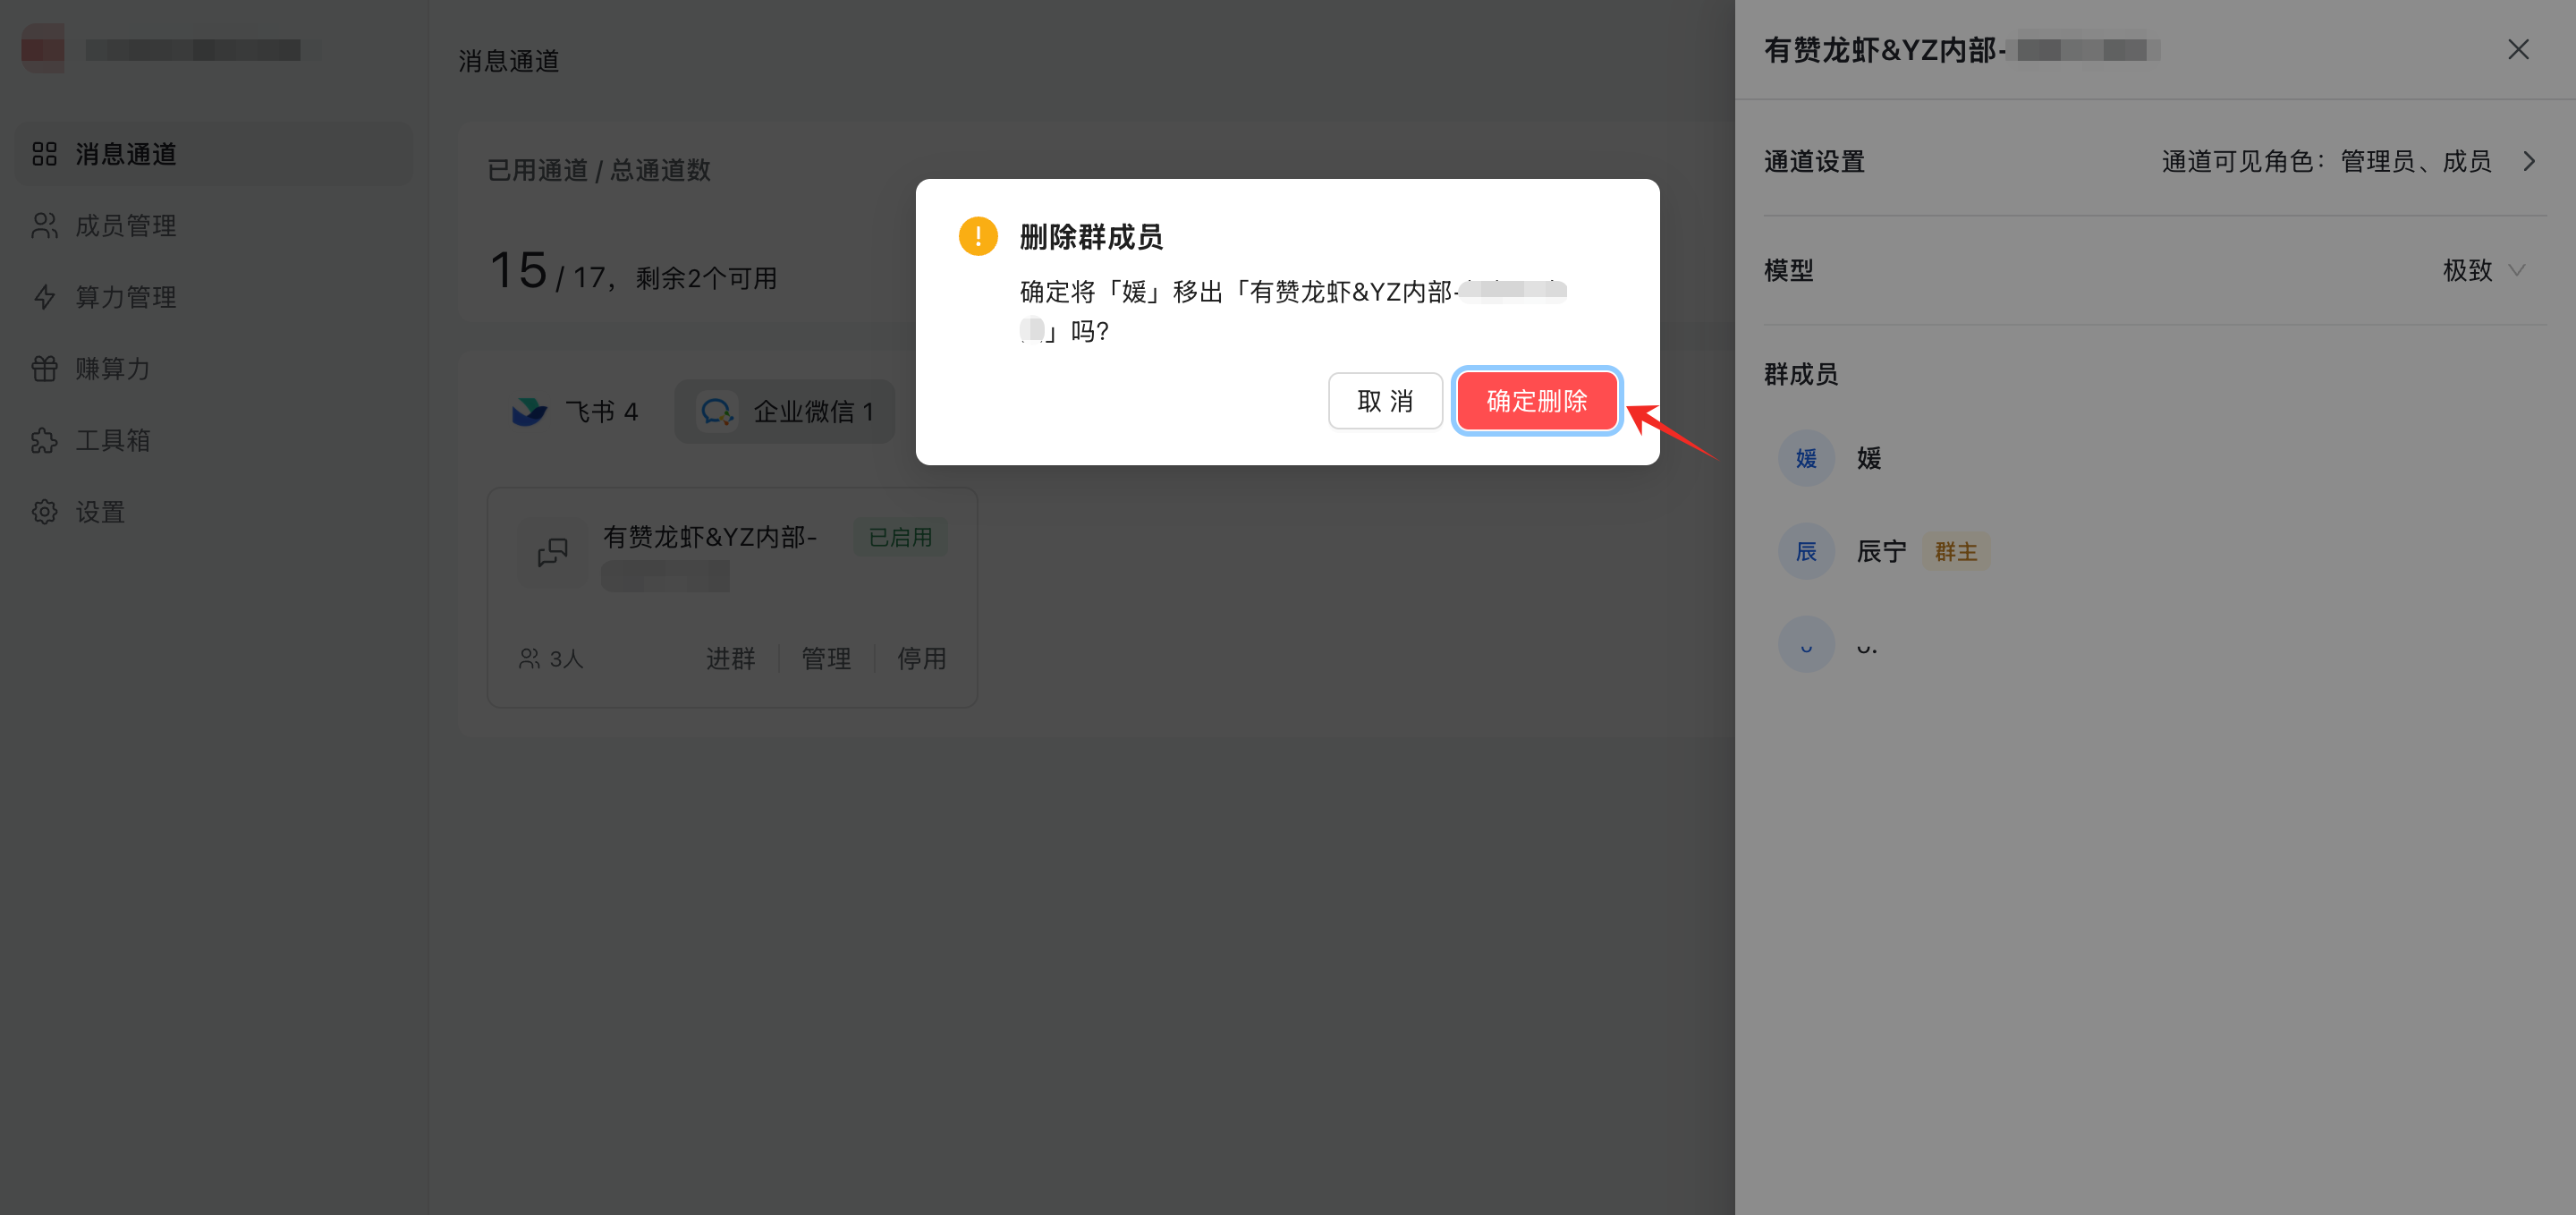
Task: Expand 通道设置 with the right chevron
Action: [x=2528, y=162]
